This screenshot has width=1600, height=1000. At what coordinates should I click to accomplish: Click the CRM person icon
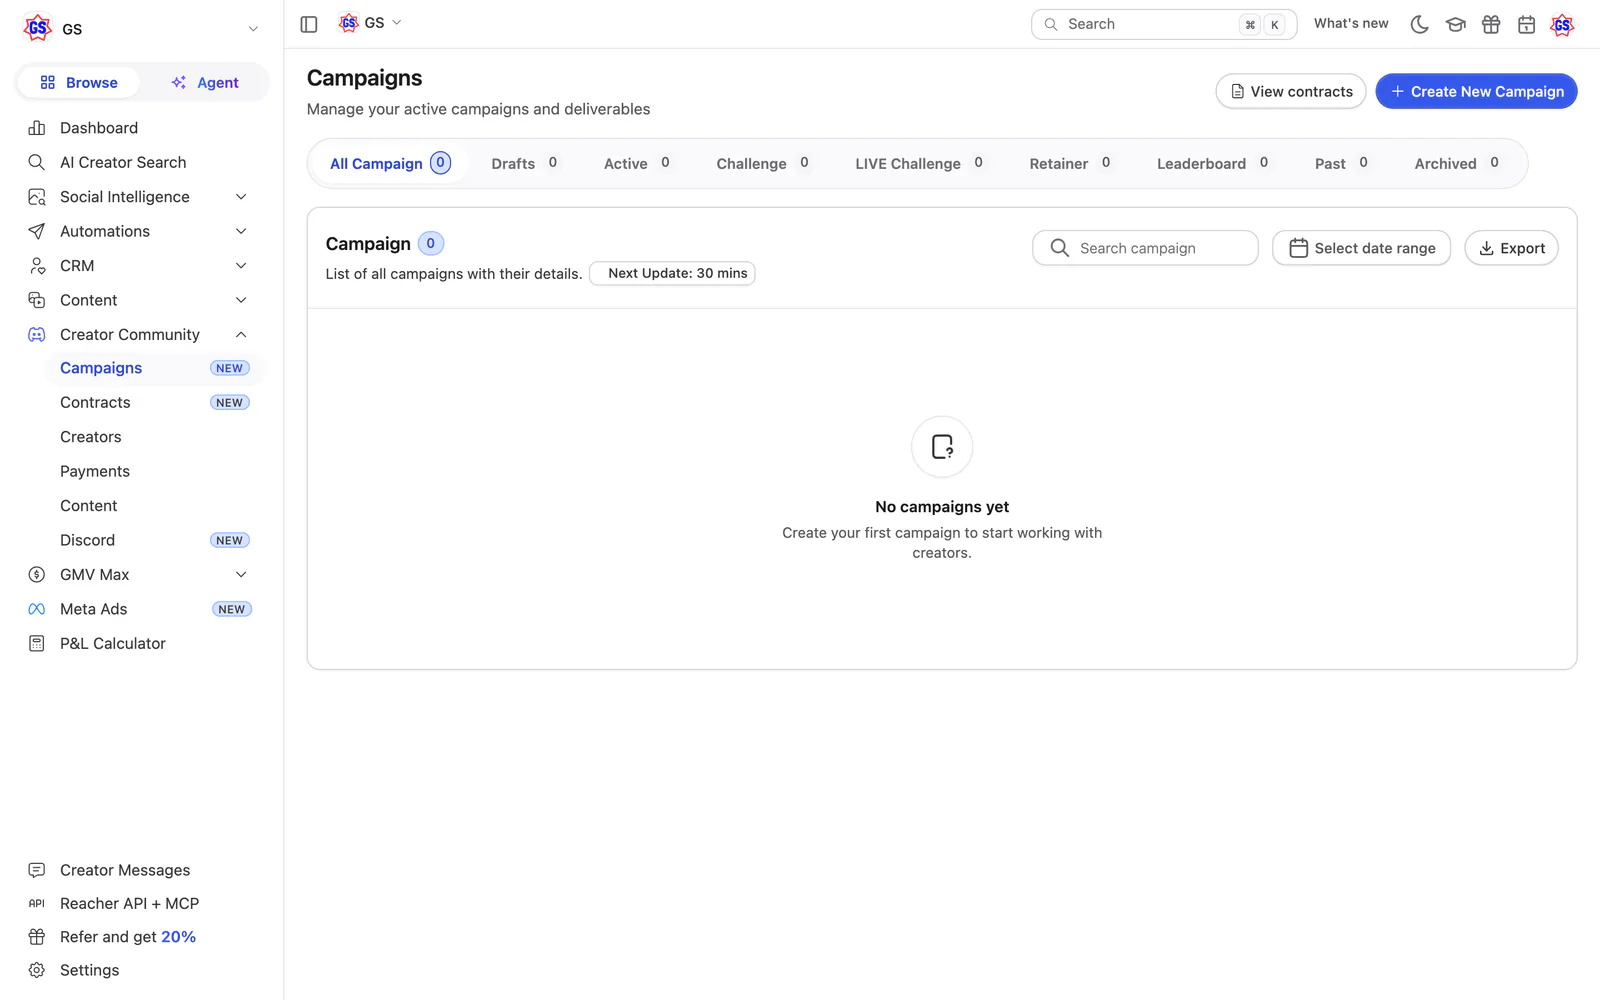tap(37, 266)
